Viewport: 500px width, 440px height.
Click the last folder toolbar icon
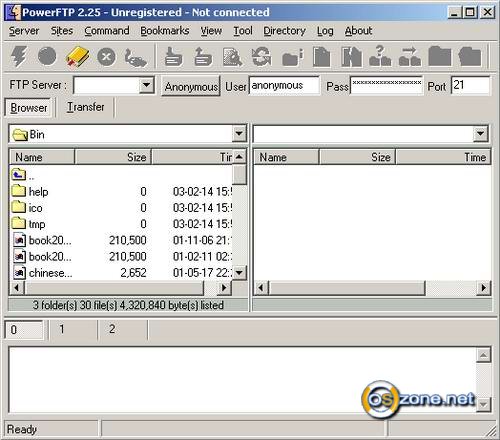[x=470, y=57]
